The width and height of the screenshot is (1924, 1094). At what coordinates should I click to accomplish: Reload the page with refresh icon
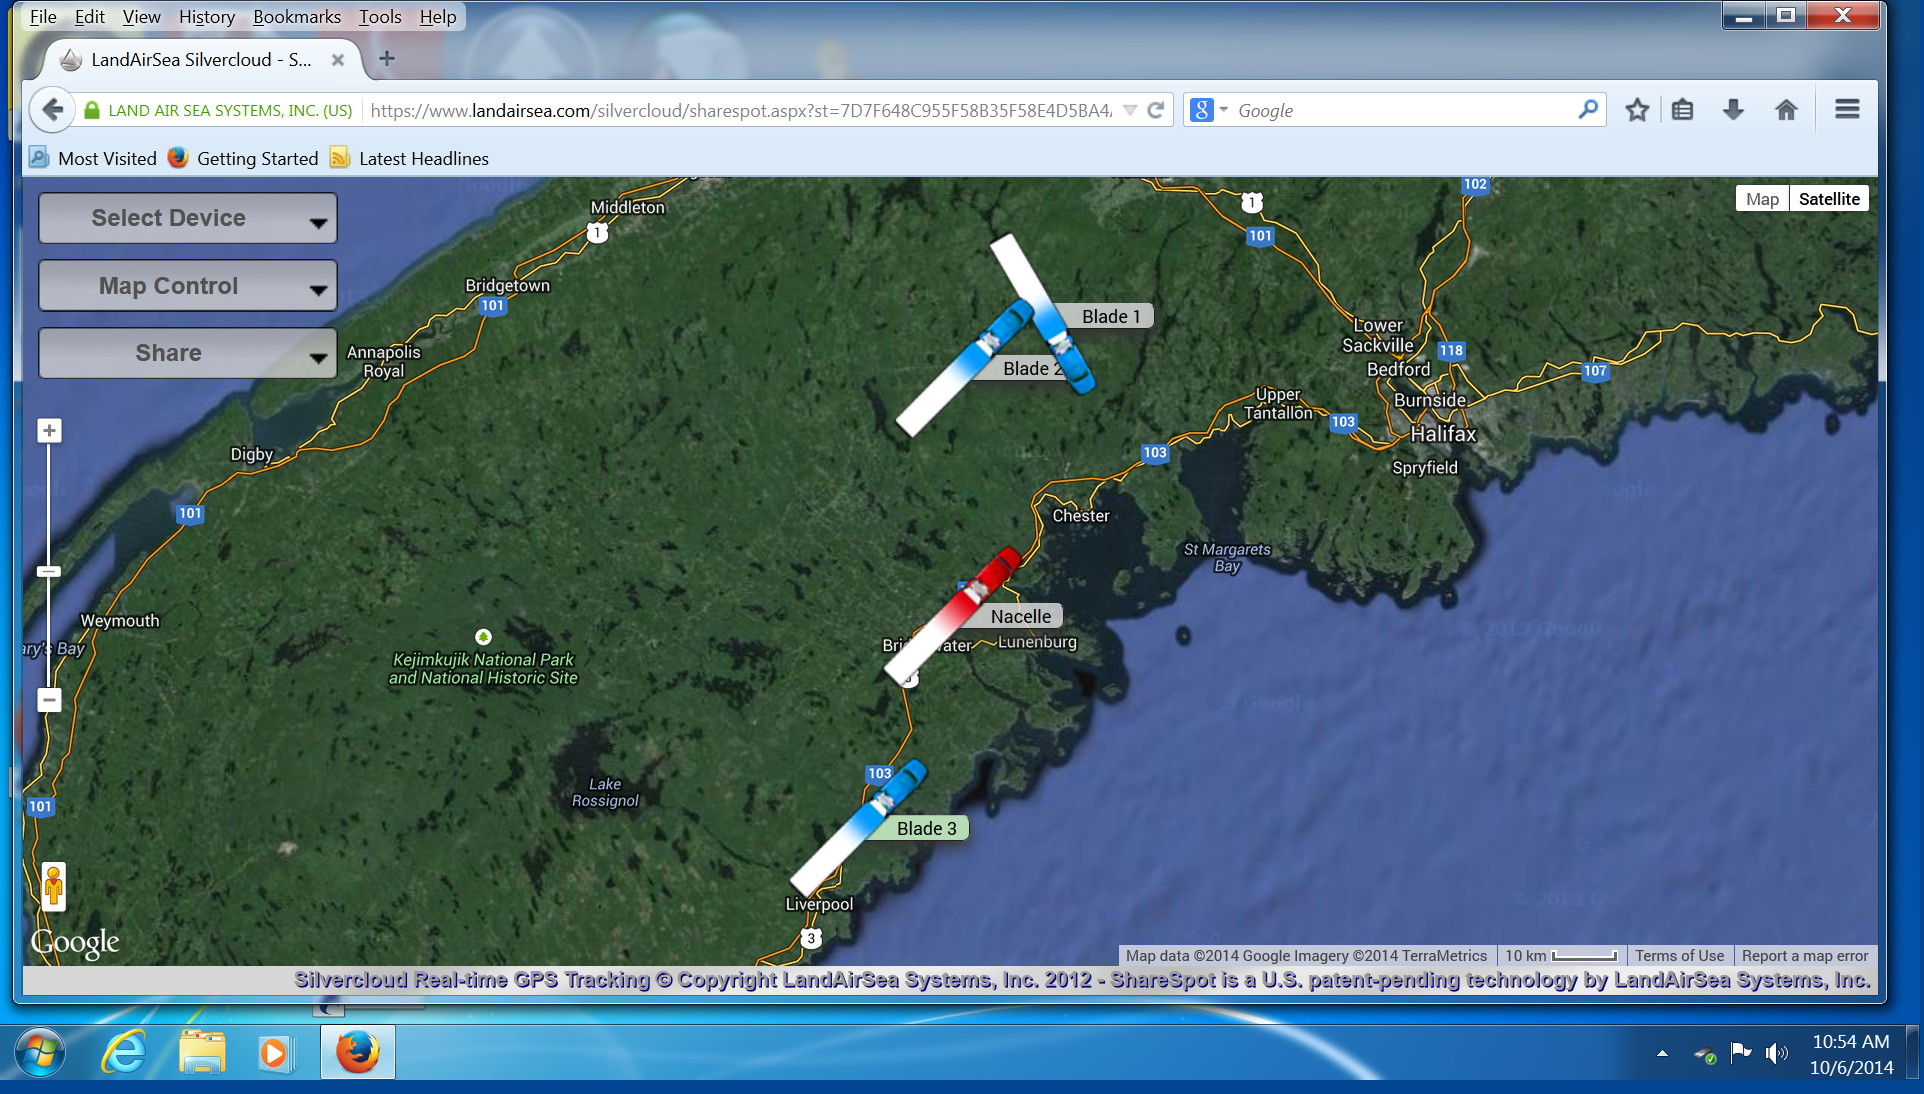tap(1156, 110)
